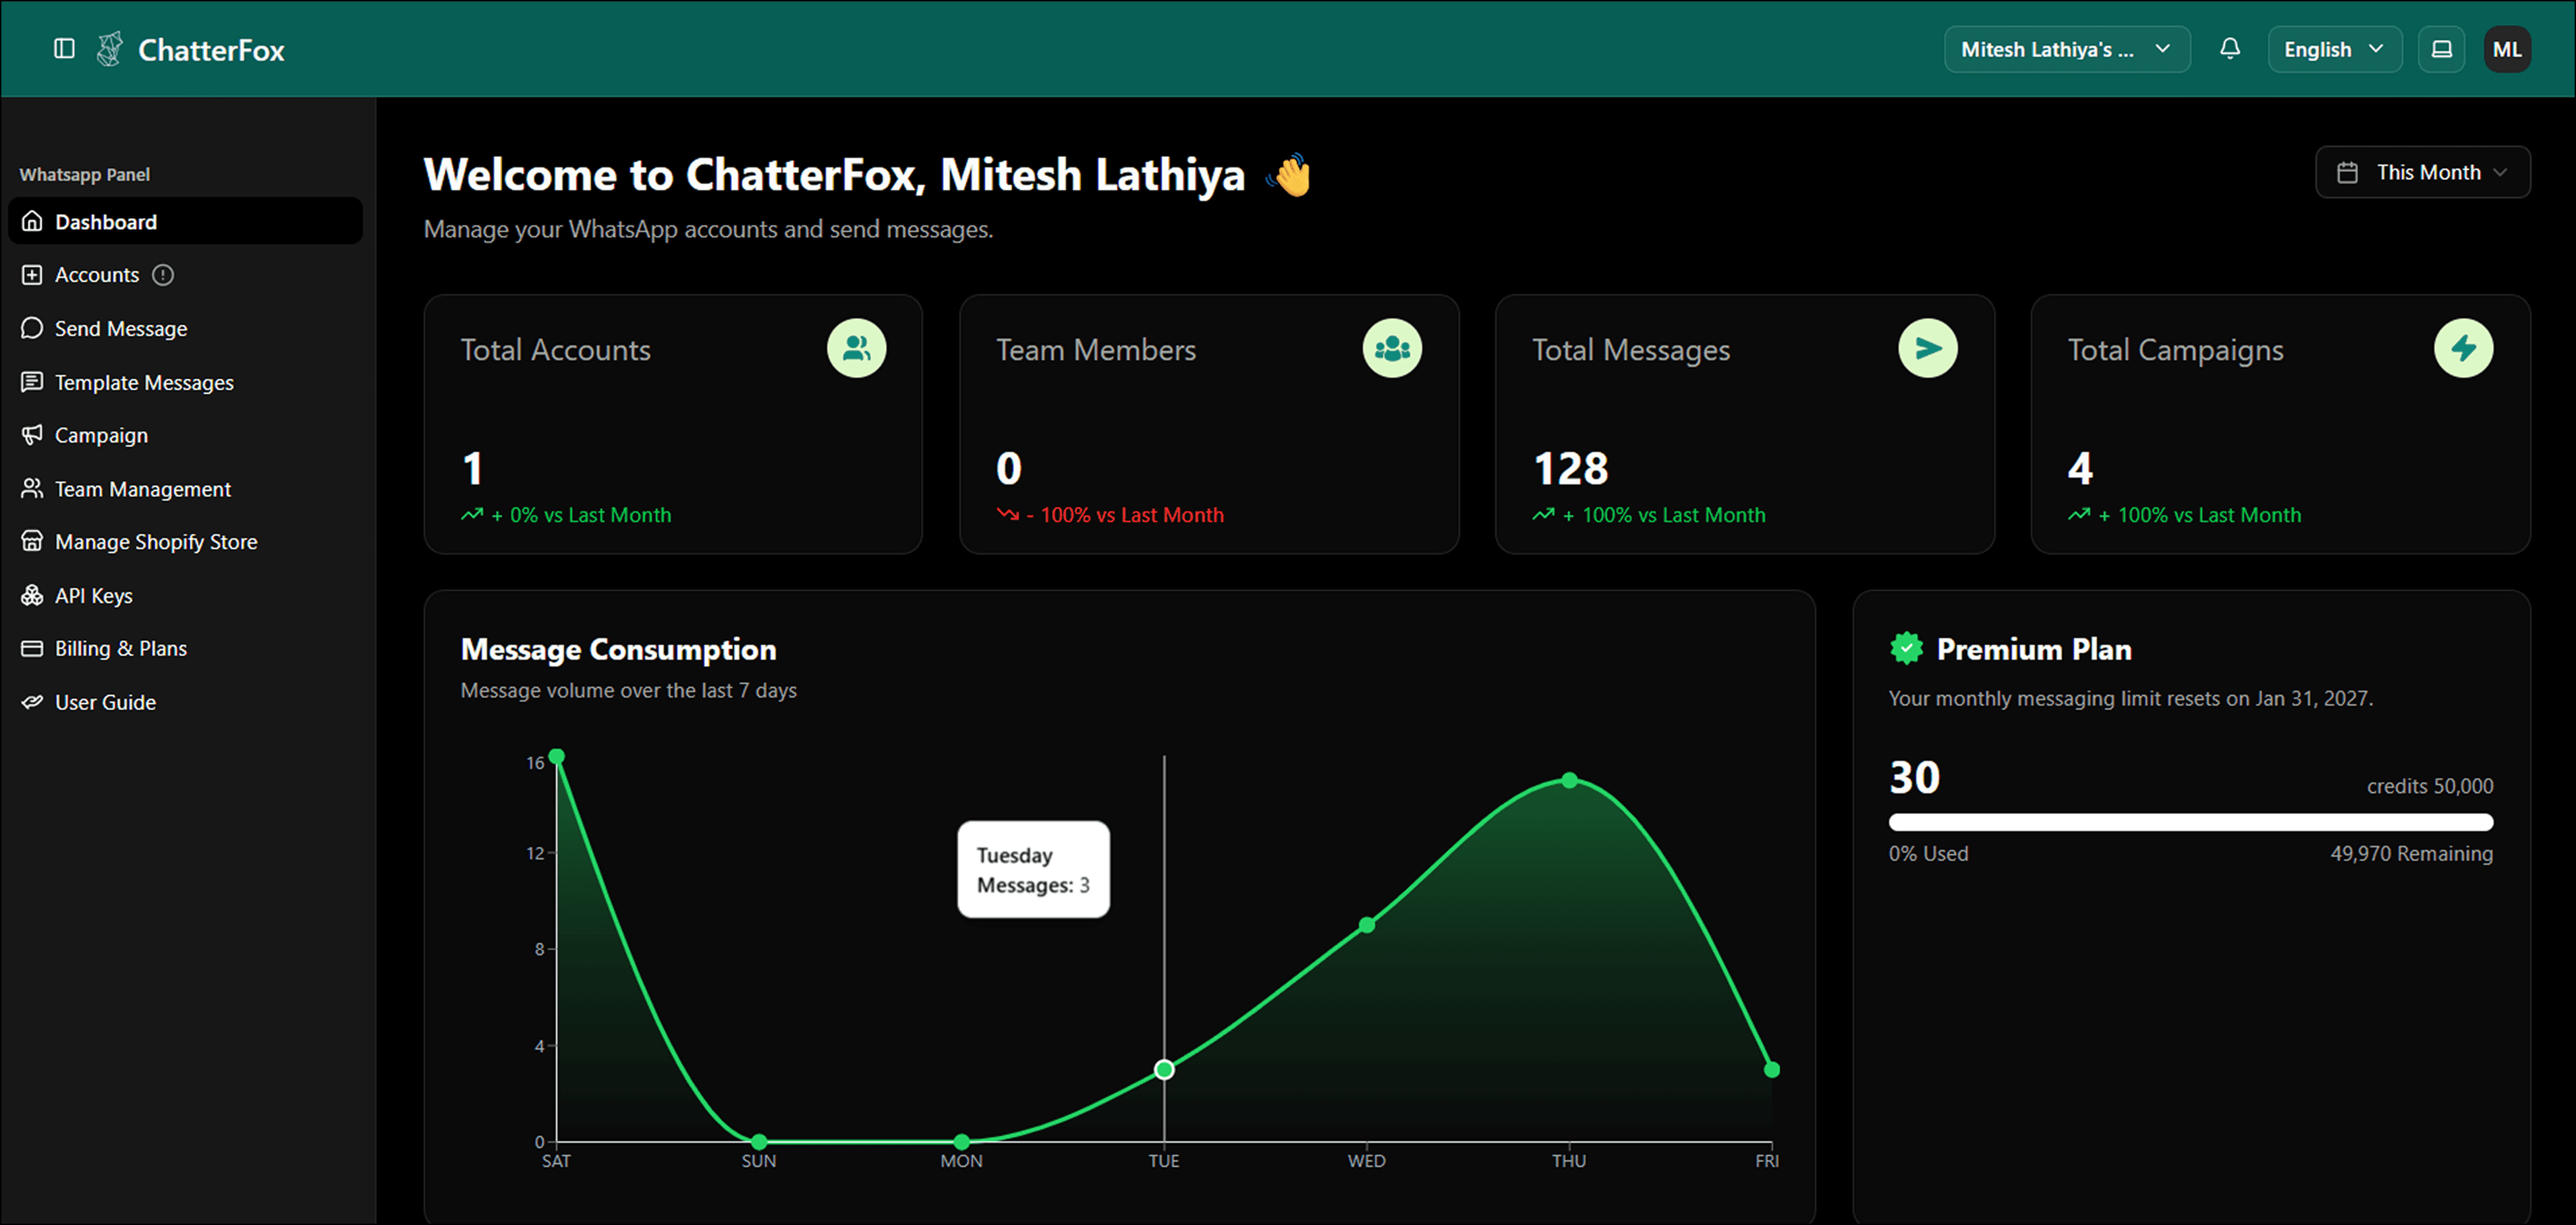Screen dimensions: 2576x1225
Task: Click the 'credits 50,000' label
Action: (x=2429, y=786)
